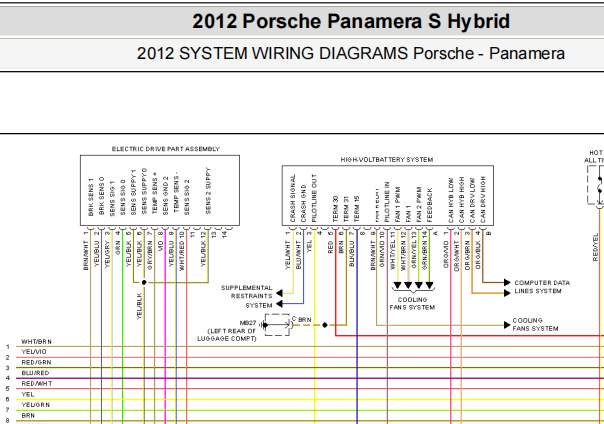This screenshot has width=604, height=424.
Task: Click the 'C BRN' connector label
Action: coord(301,320)
